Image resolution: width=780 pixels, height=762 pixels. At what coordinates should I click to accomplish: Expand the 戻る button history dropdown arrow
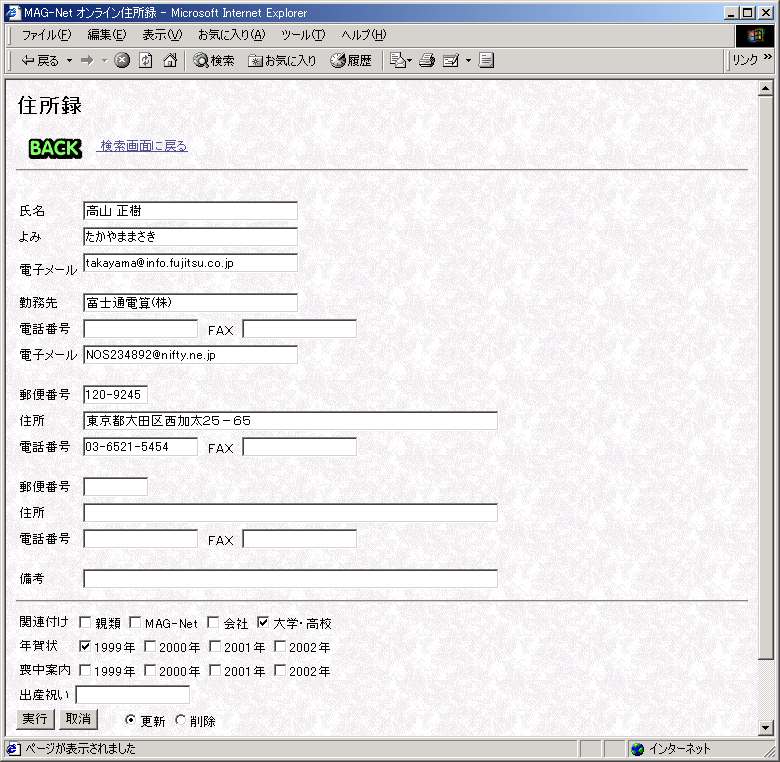69,60
